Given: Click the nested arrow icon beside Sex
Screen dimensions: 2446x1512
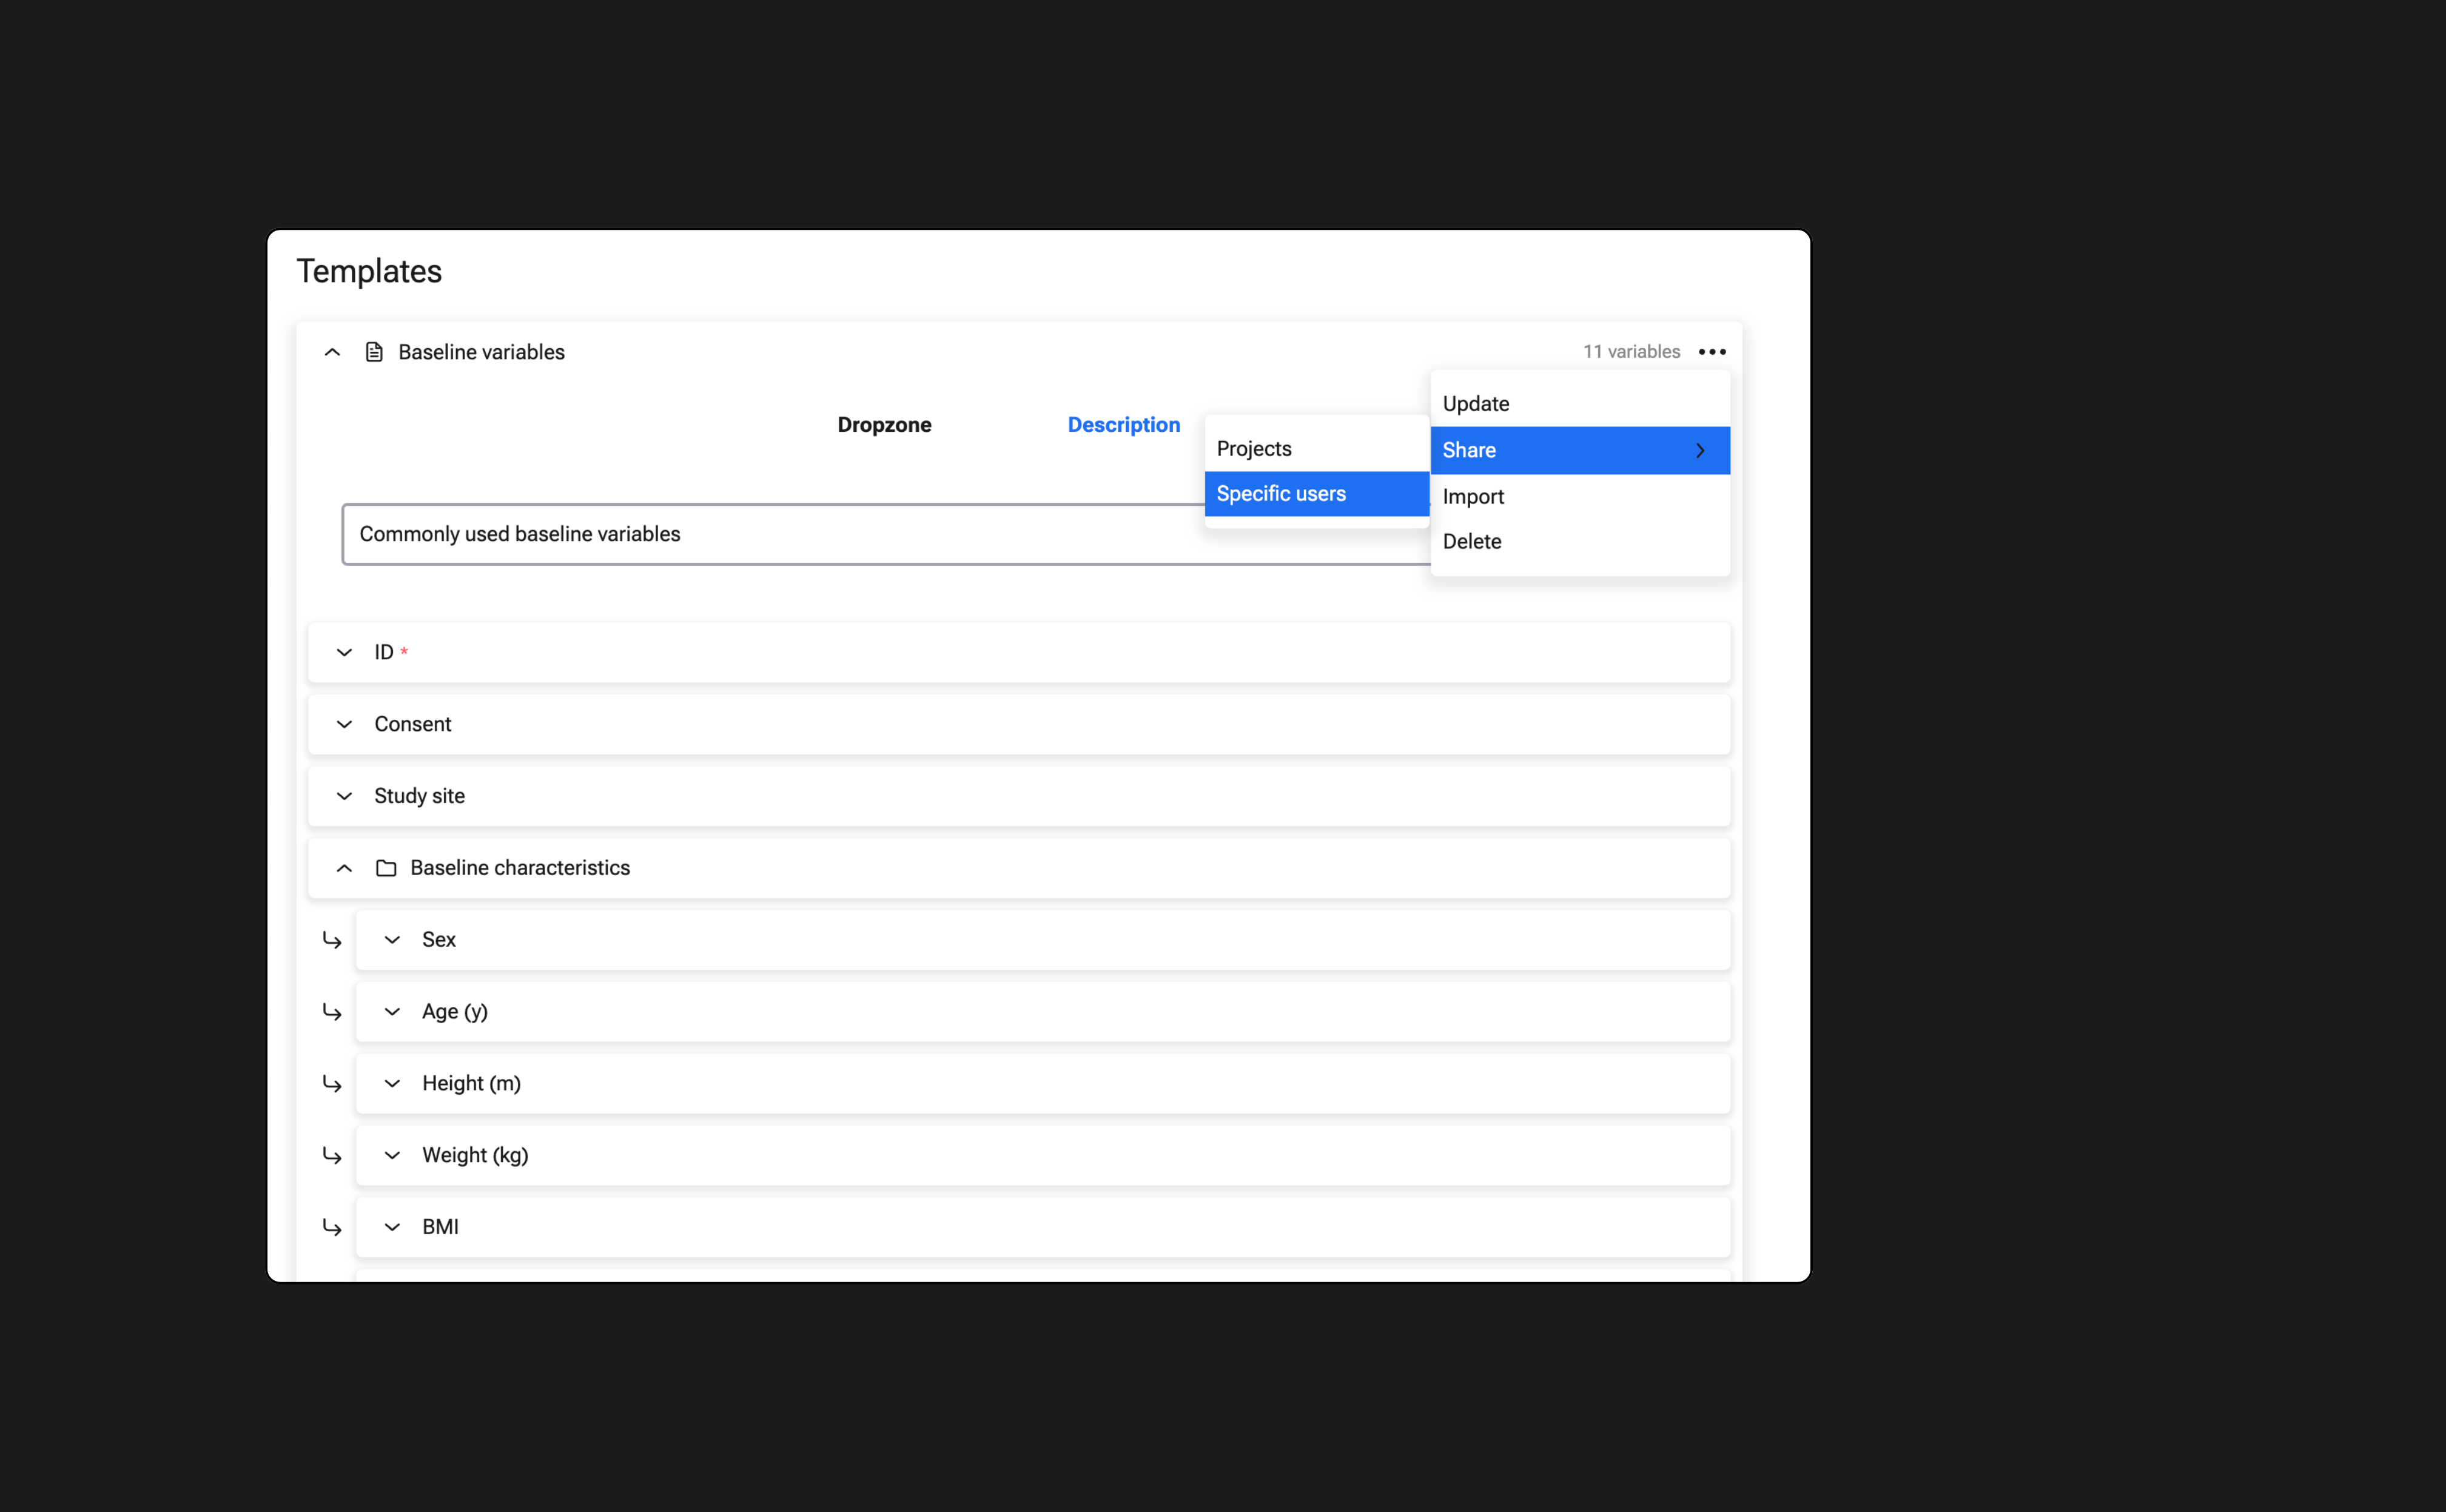Looking at the screenshot, I should tap(332, 940).
